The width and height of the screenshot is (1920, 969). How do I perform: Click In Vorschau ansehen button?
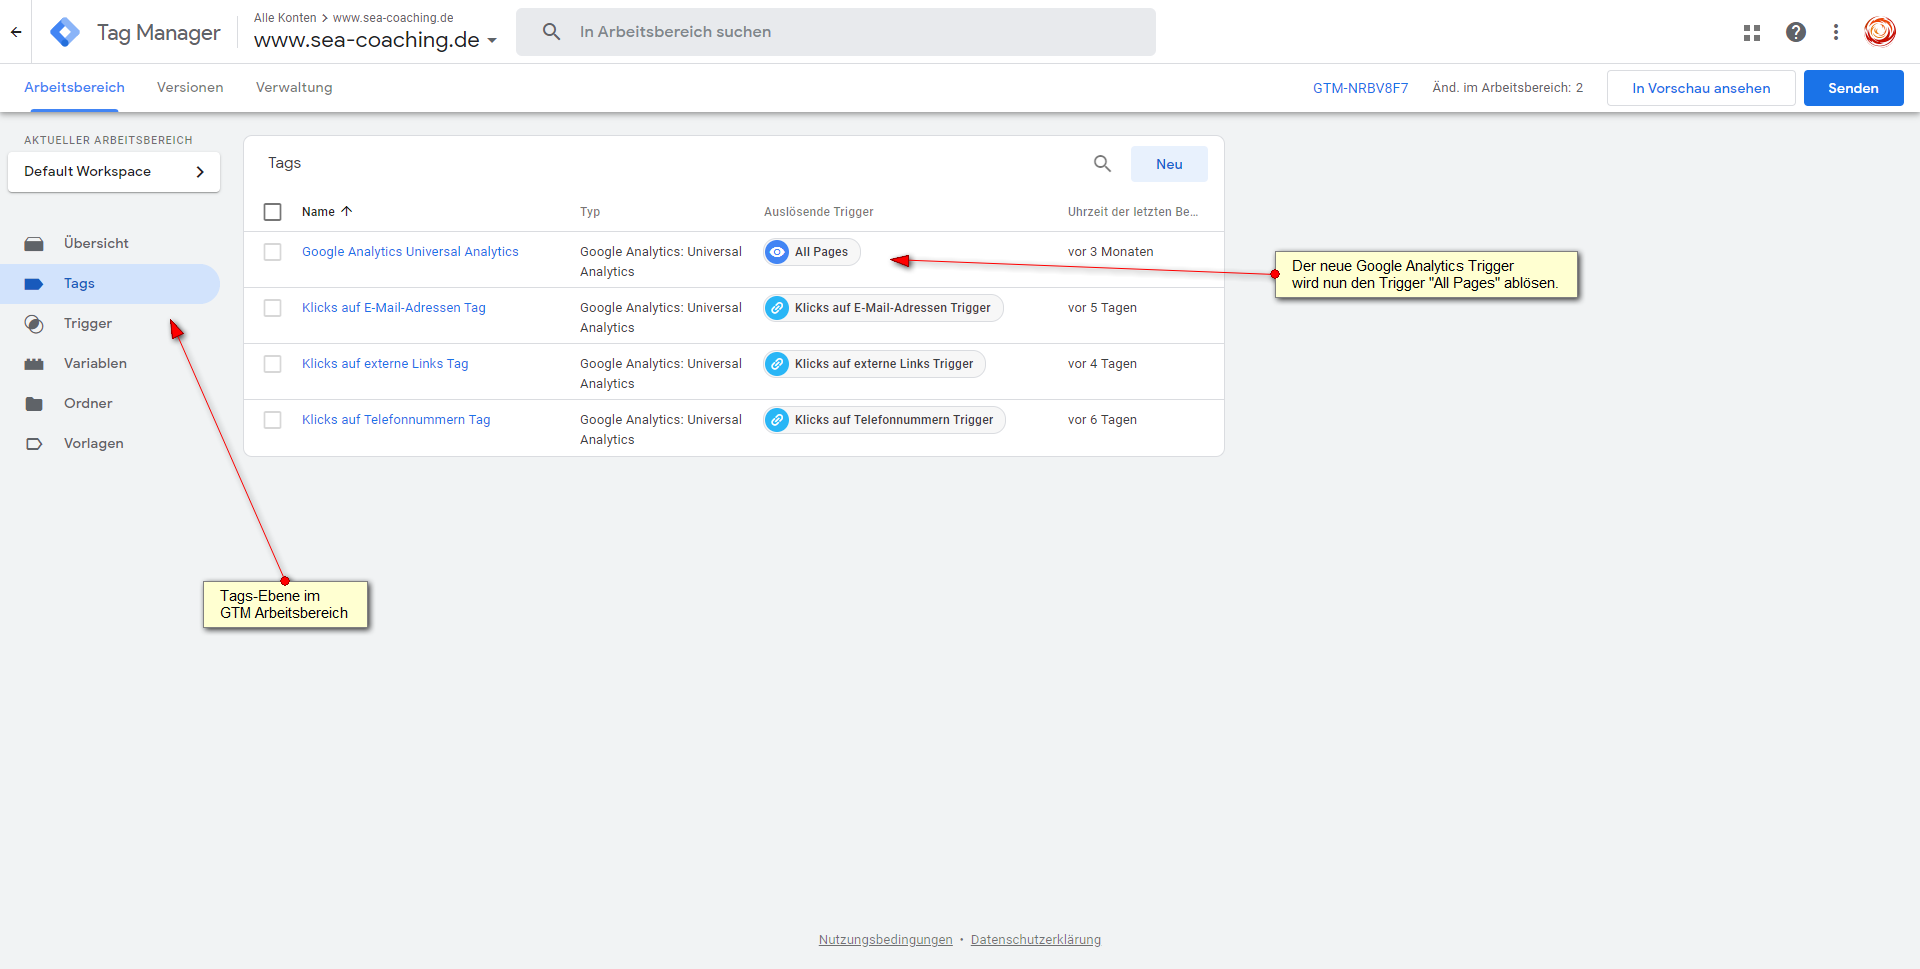pyautogui.click(x=1701, y=88)
